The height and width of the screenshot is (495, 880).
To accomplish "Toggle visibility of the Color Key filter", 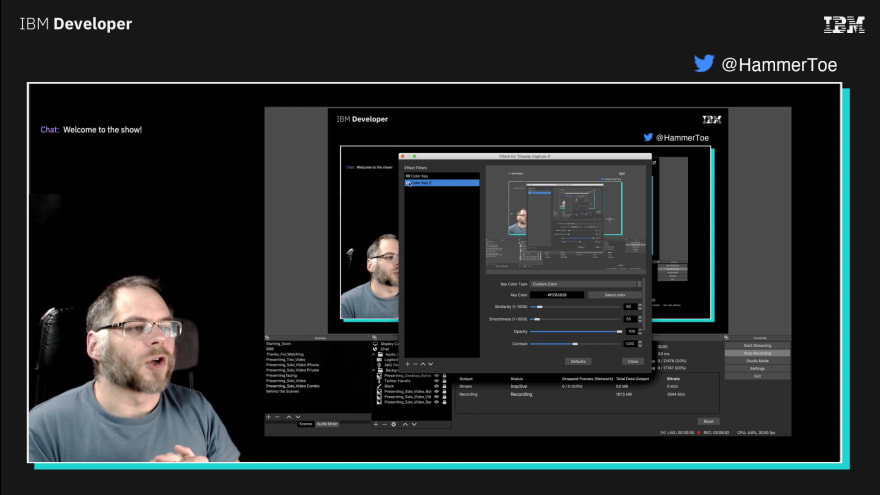I will (x=408, y=176).
